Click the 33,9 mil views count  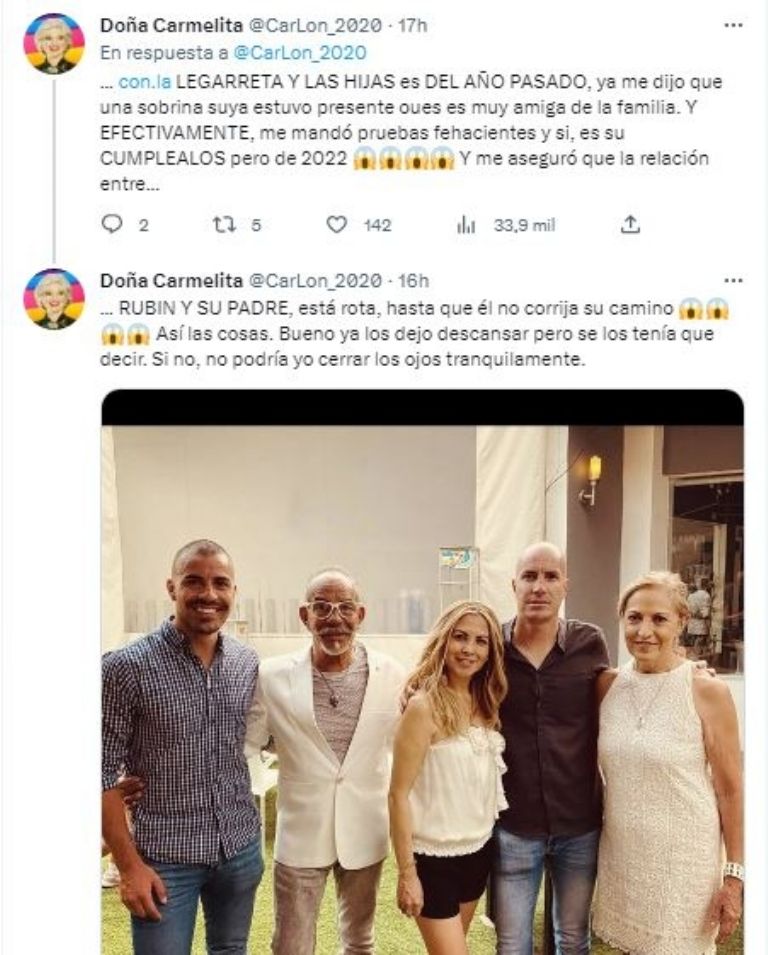coord(523,225)
